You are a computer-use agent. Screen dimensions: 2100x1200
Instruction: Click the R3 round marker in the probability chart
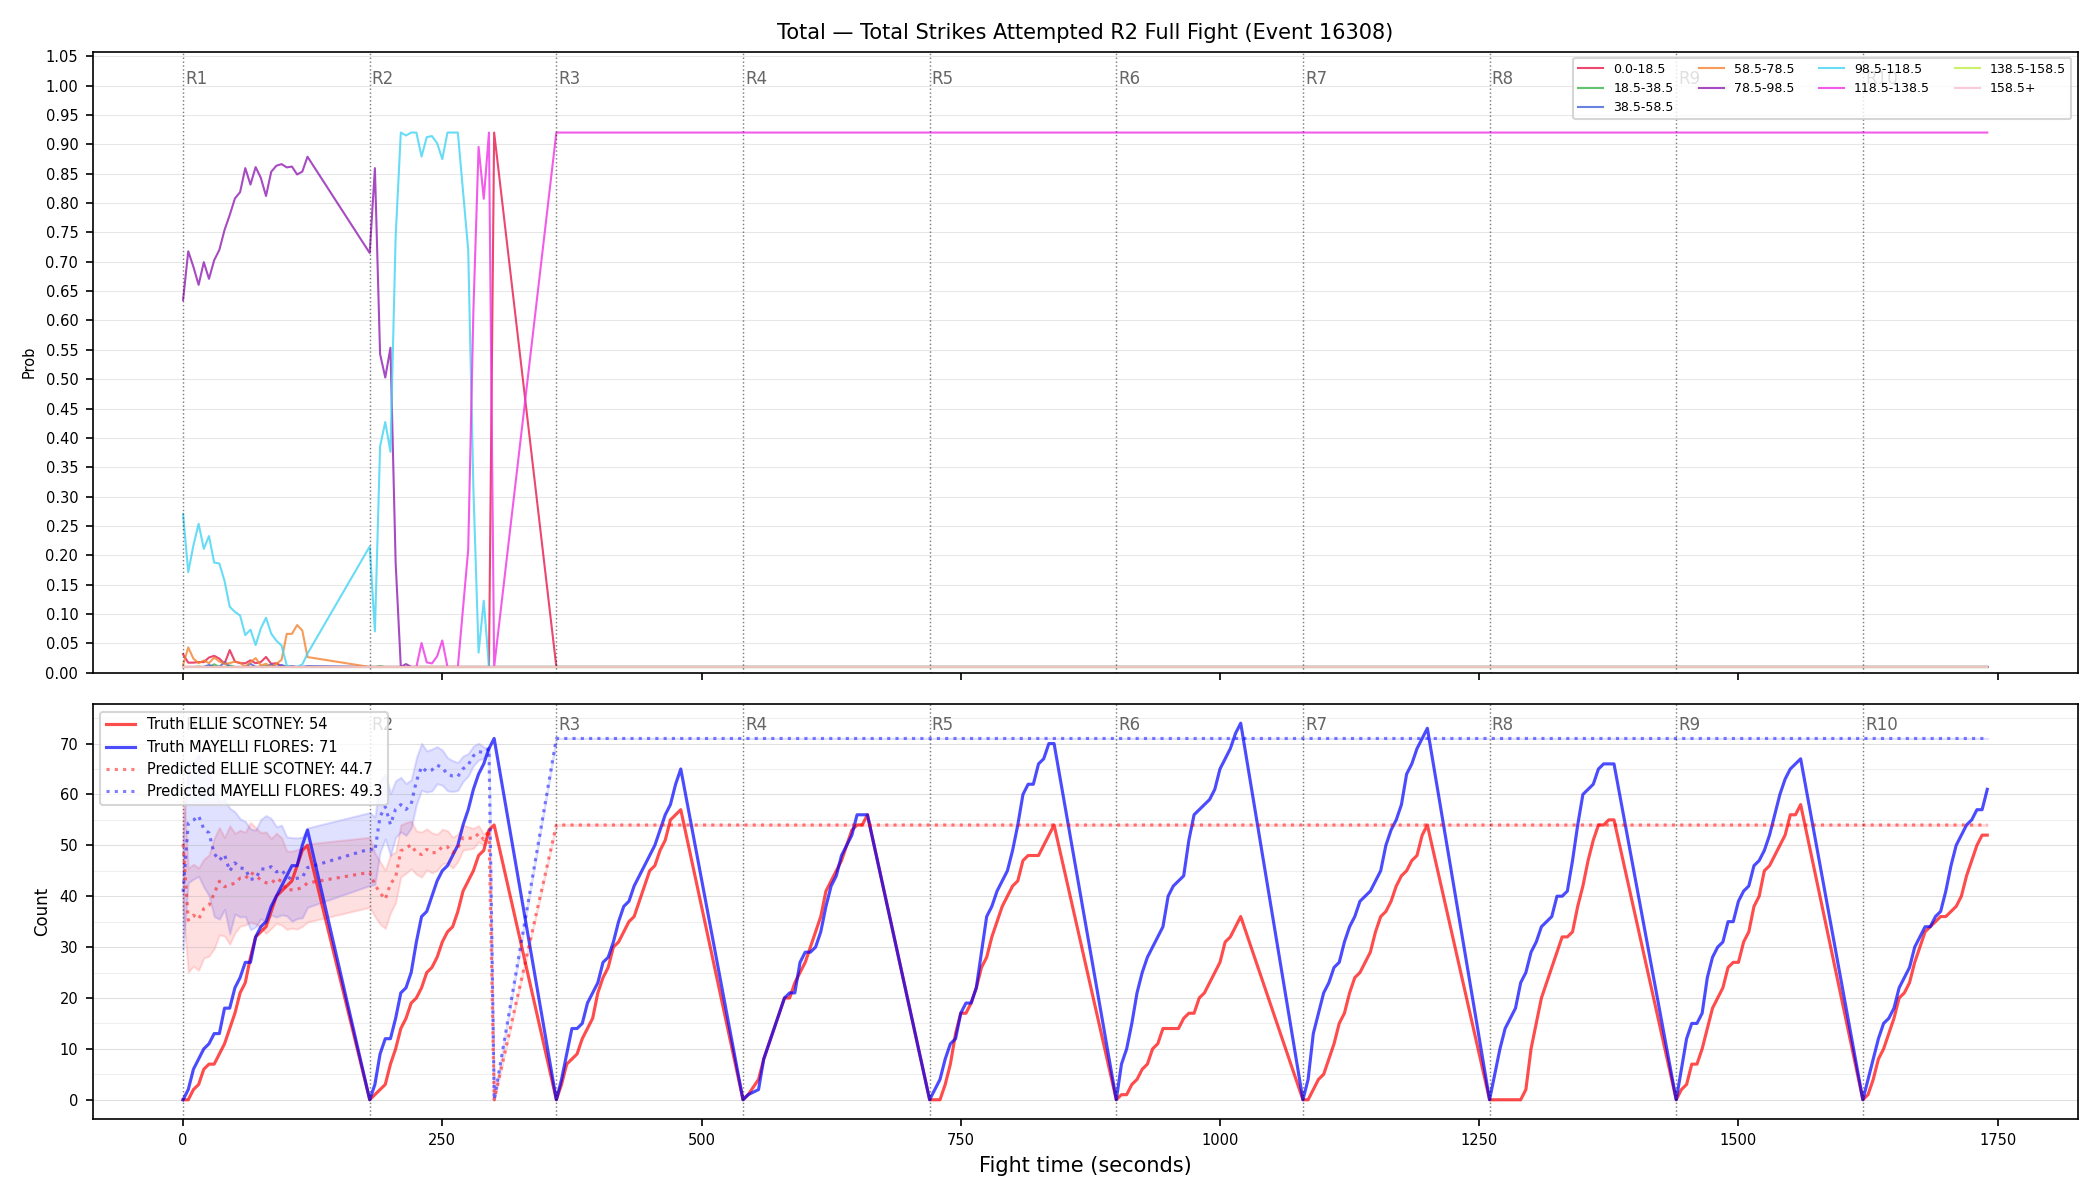pyautogui.click(x=569, y=78)
